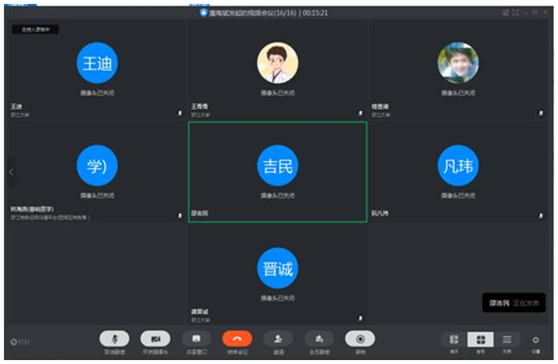The image size is (558, 364).
Task: Click the 晋诚 participant avatar
Action: coord(278,268)
